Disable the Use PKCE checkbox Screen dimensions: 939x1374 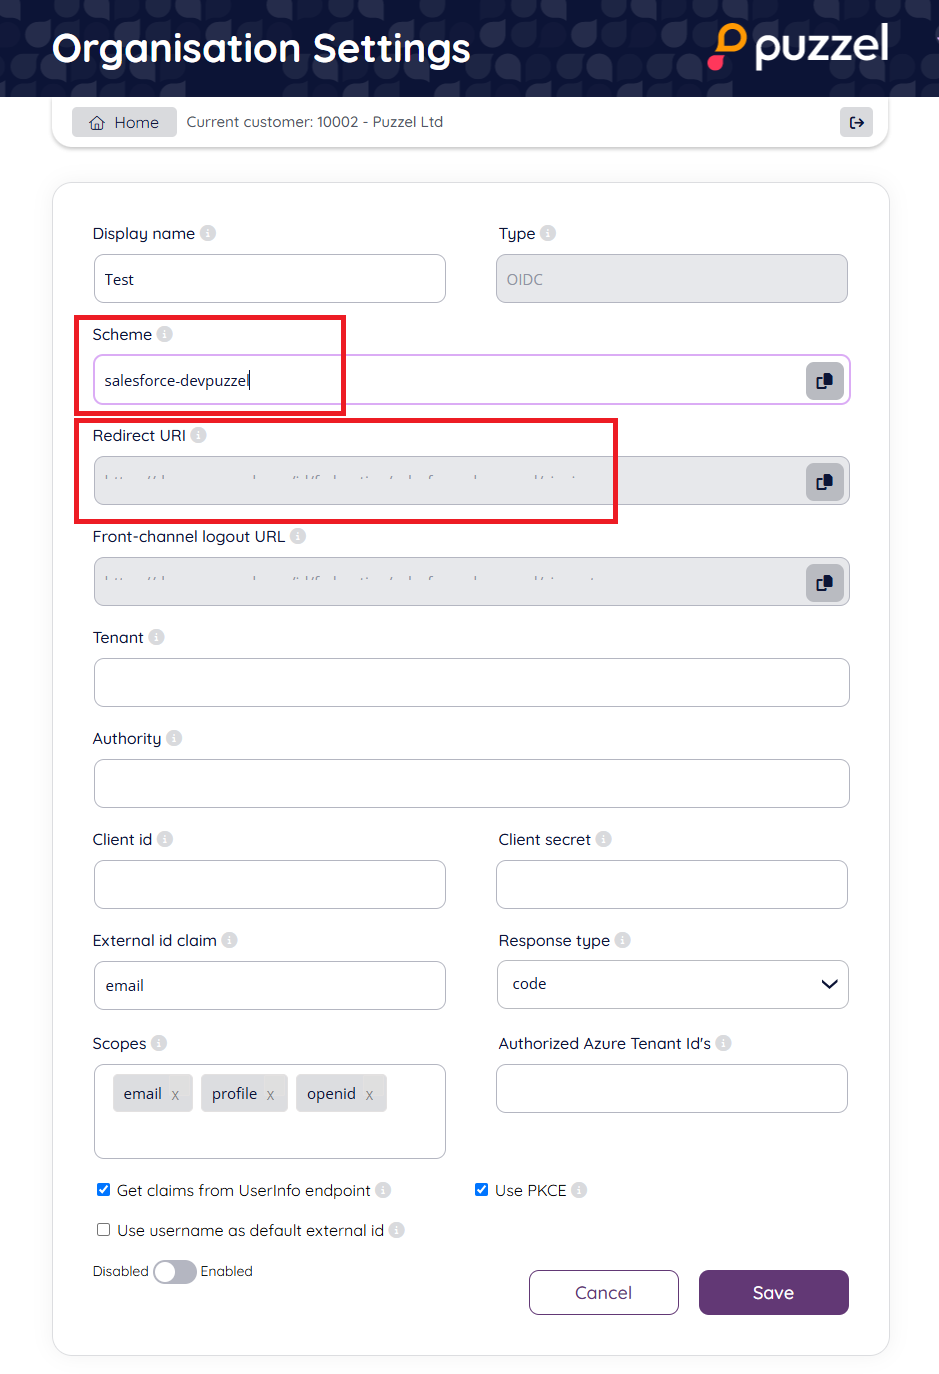coord(481,1190)
